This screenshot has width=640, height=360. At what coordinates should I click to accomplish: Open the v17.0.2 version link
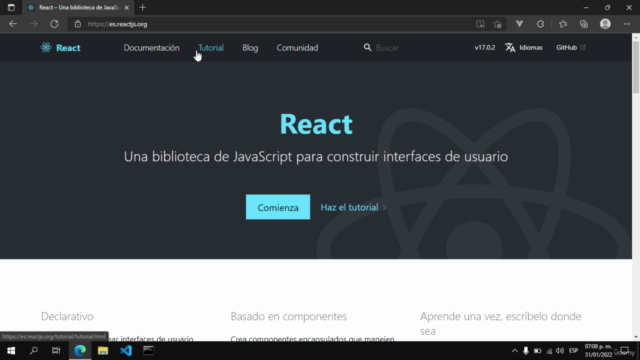[485, 47]
